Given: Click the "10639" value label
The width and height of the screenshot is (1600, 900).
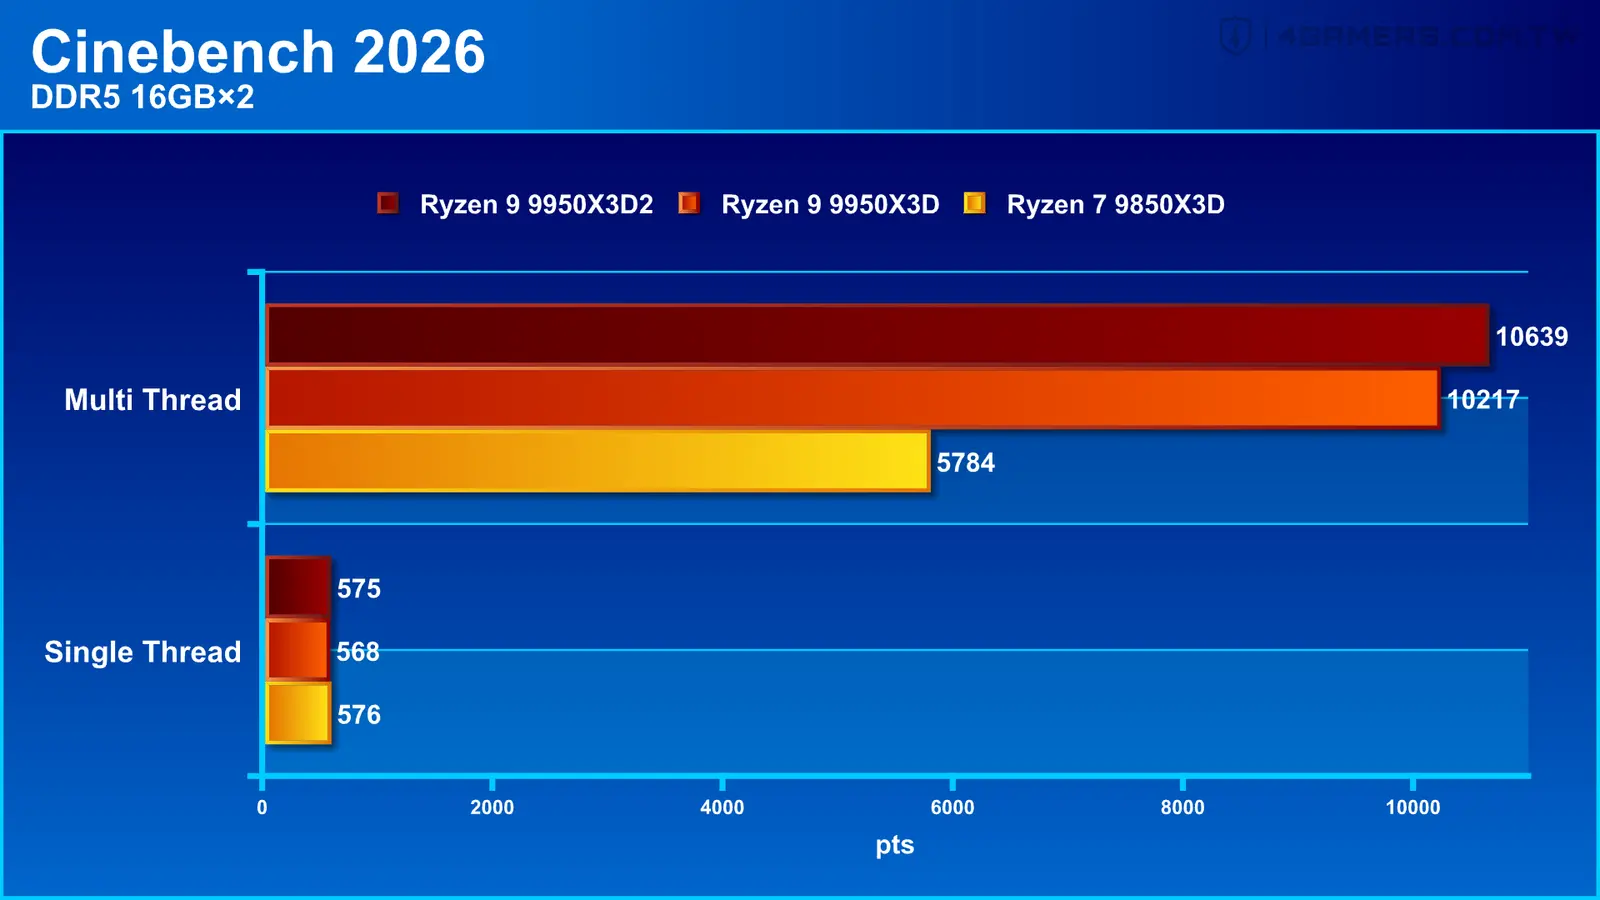Looking at the screenshot, I should (x=1532, y=337).
